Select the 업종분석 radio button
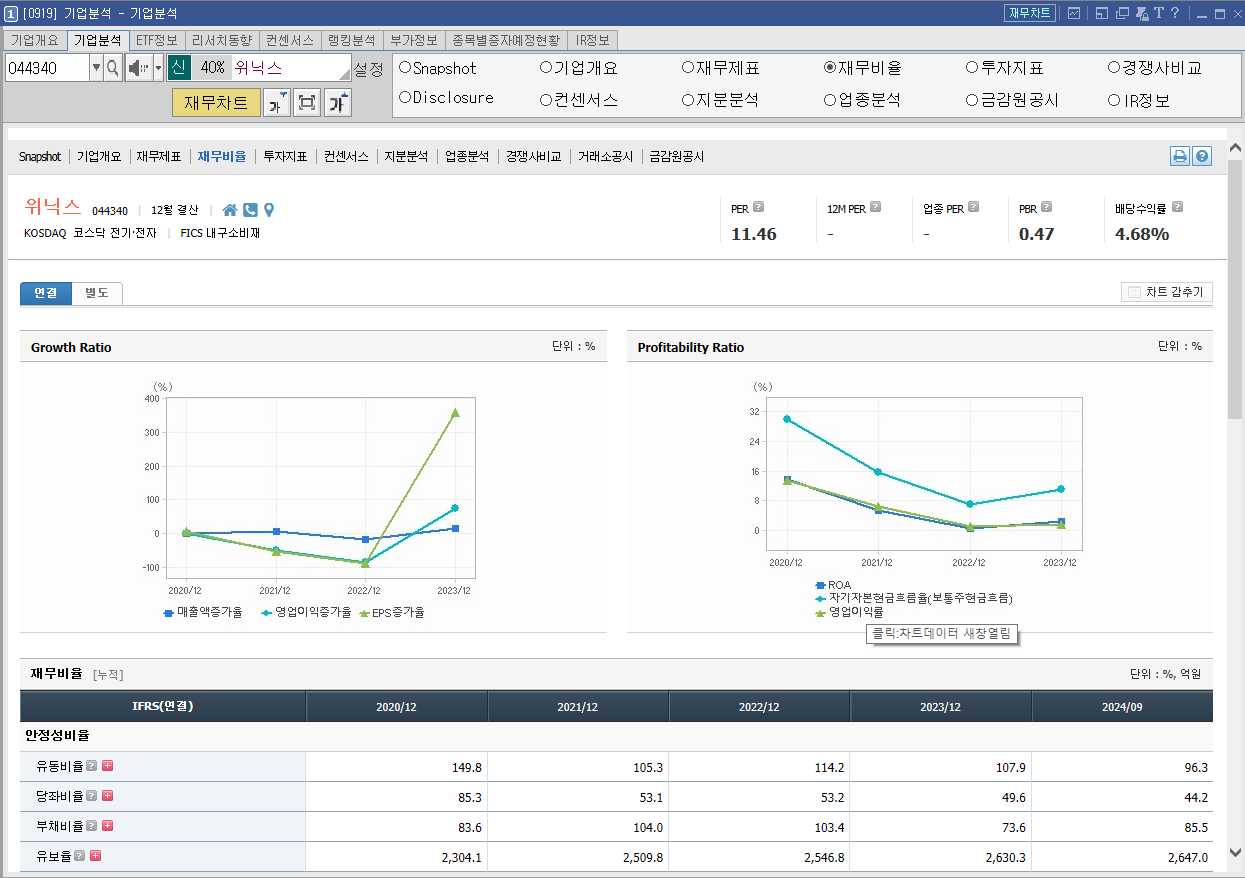The image size is (1245, 878). 830,100
